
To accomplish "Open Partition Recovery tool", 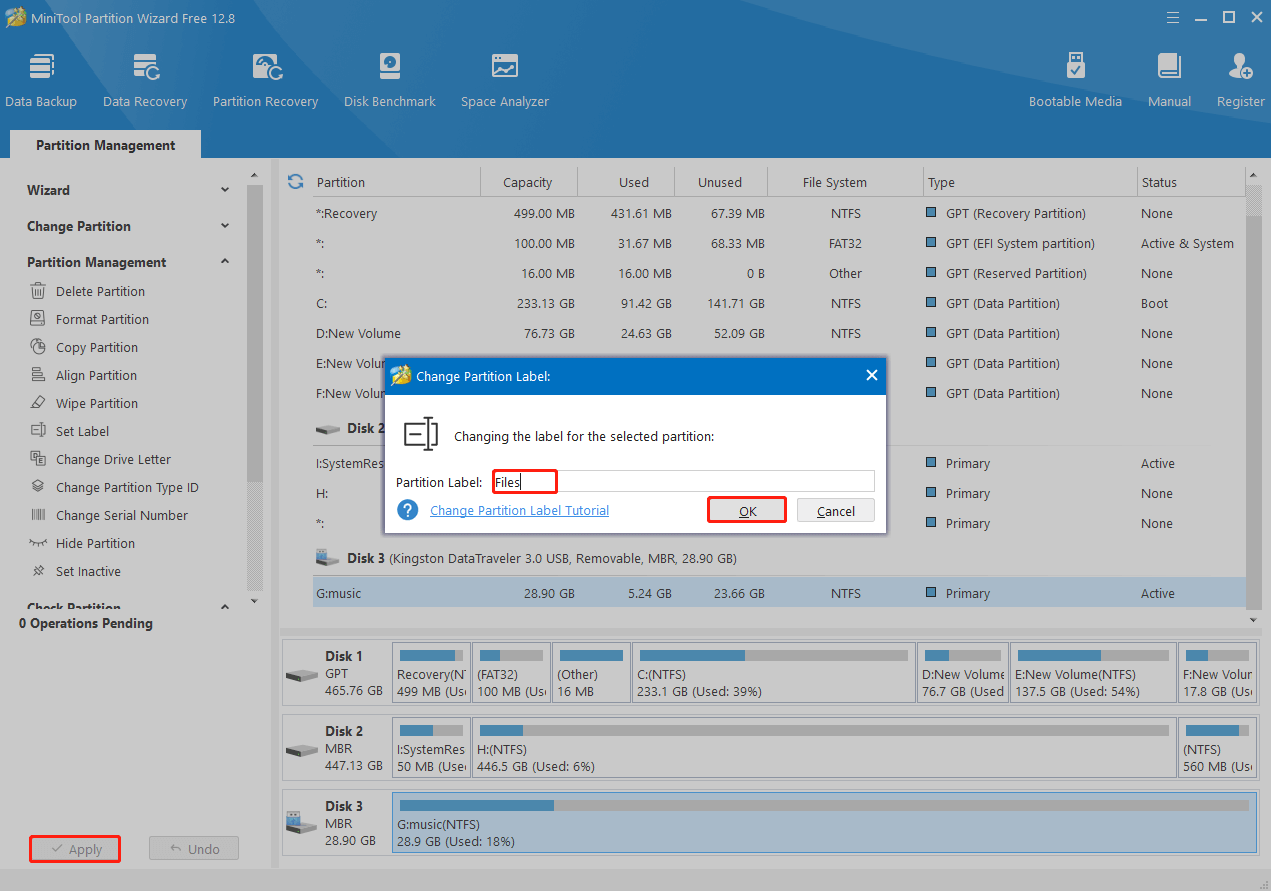I will pos(265,80).
